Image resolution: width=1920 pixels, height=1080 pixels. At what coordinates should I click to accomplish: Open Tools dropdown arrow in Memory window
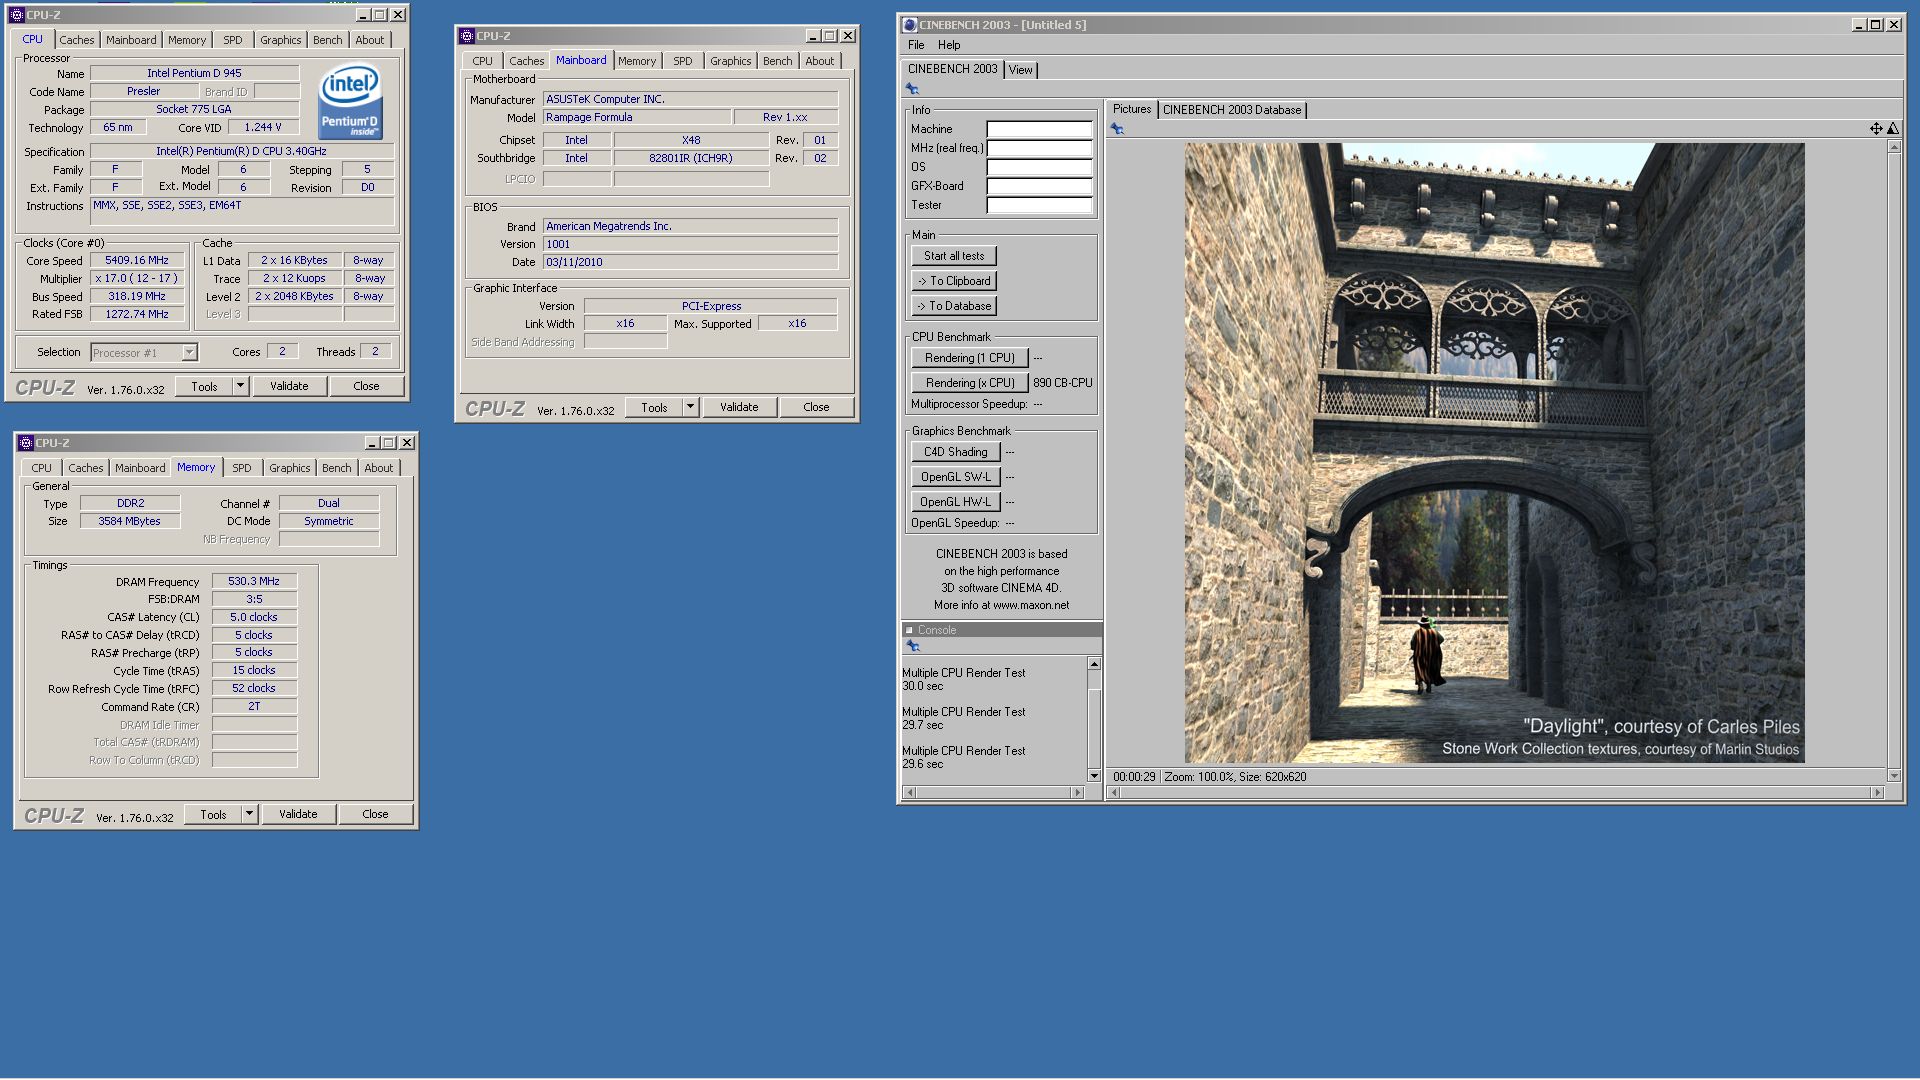pos(249,814)
